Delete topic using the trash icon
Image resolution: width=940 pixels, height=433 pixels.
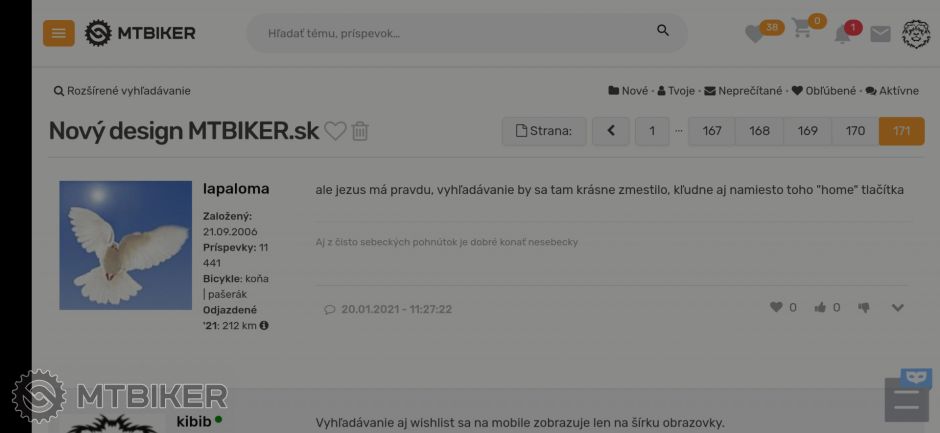360,131
